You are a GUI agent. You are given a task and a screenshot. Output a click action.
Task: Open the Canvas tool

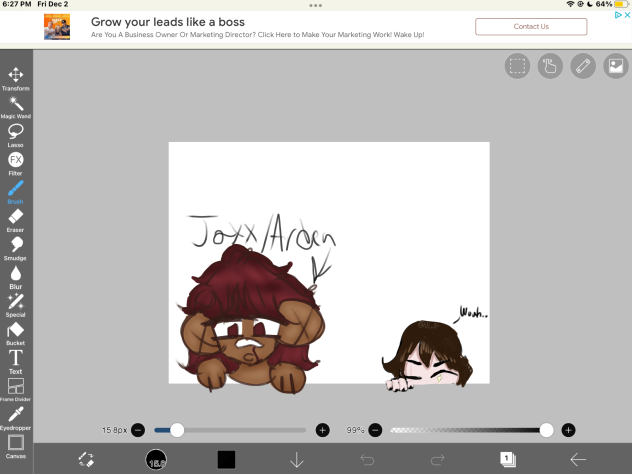pyautogui.click(x=16, y=447)
